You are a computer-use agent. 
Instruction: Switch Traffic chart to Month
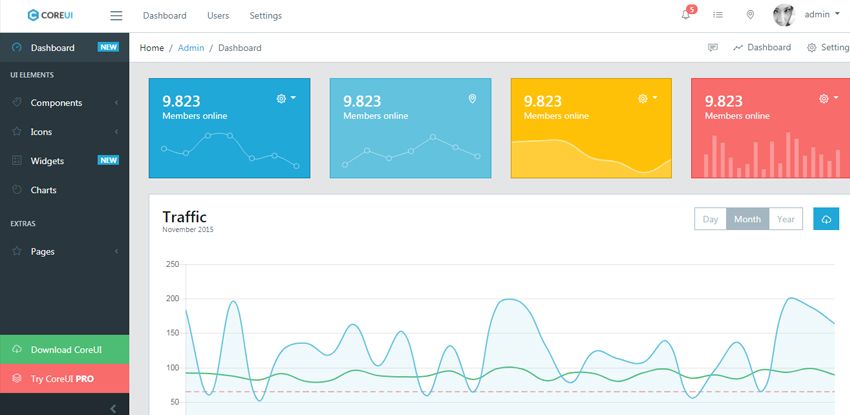click(748, 219)
